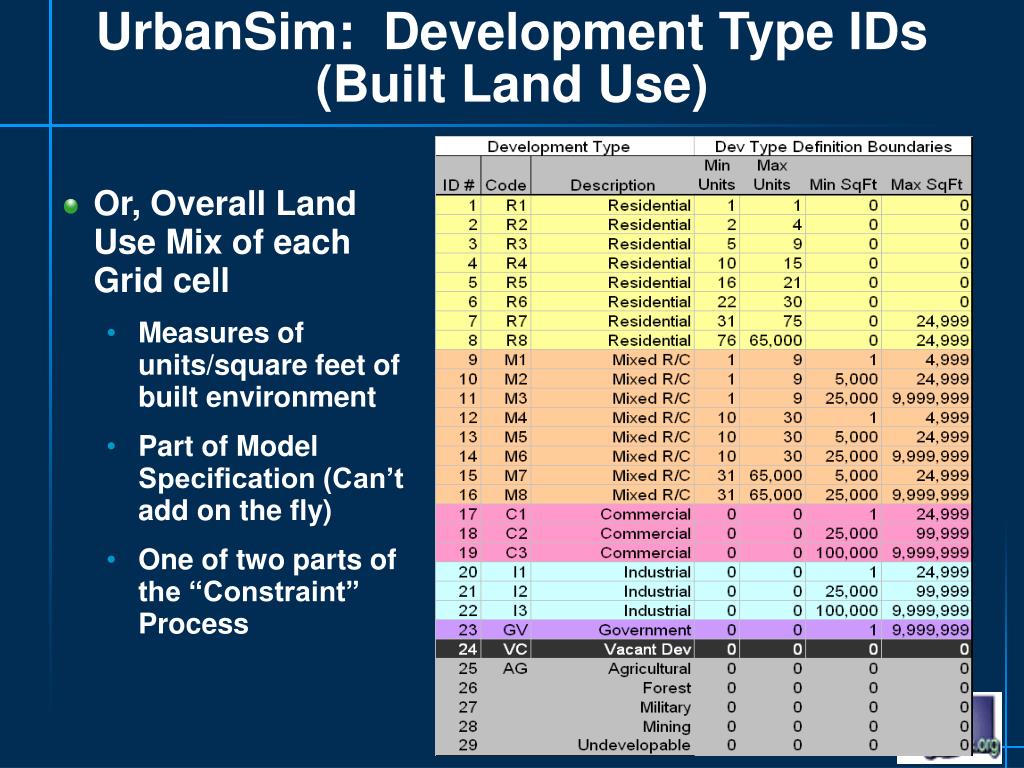Click the "Description" column header
This screenshot has height=768, width=1024.
(612, 185)
